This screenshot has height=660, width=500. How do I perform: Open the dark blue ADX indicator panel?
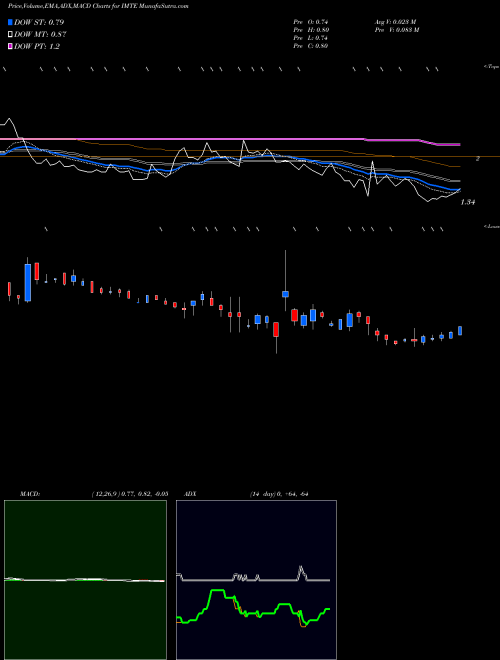point(256,580)
